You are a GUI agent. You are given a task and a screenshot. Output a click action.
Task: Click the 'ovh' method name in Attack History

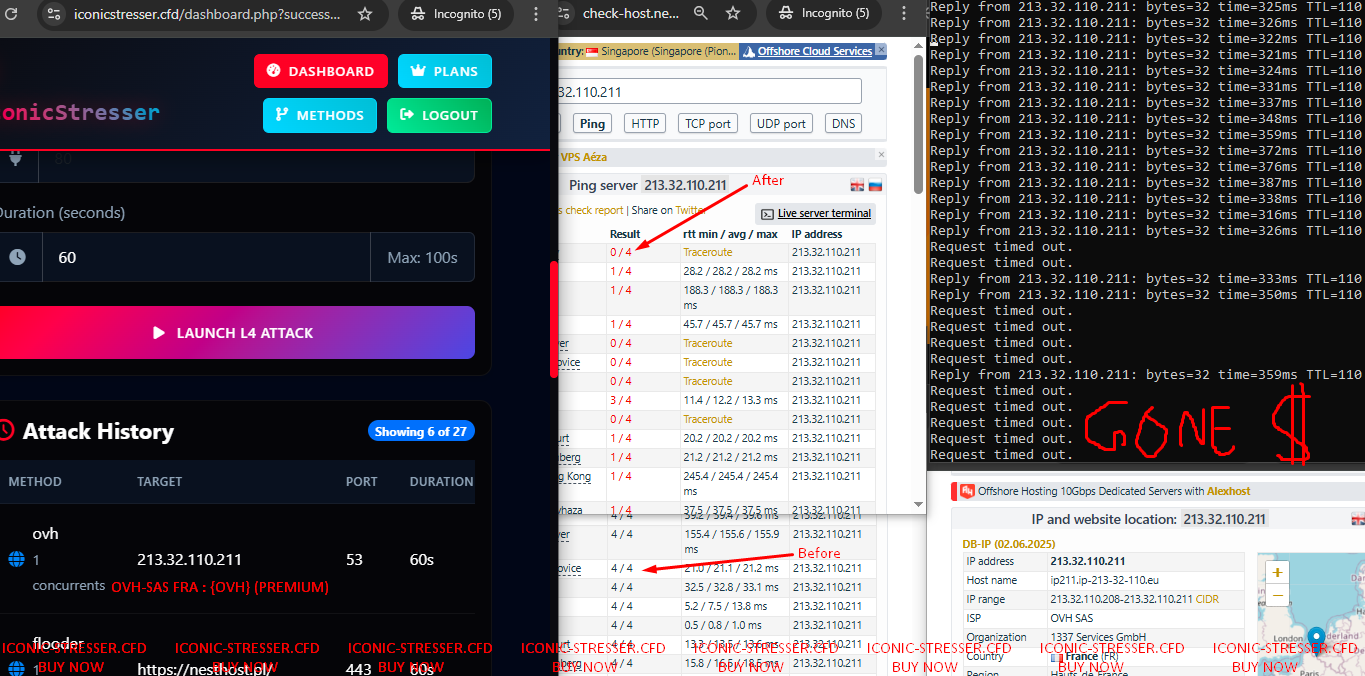pos(46,533)
